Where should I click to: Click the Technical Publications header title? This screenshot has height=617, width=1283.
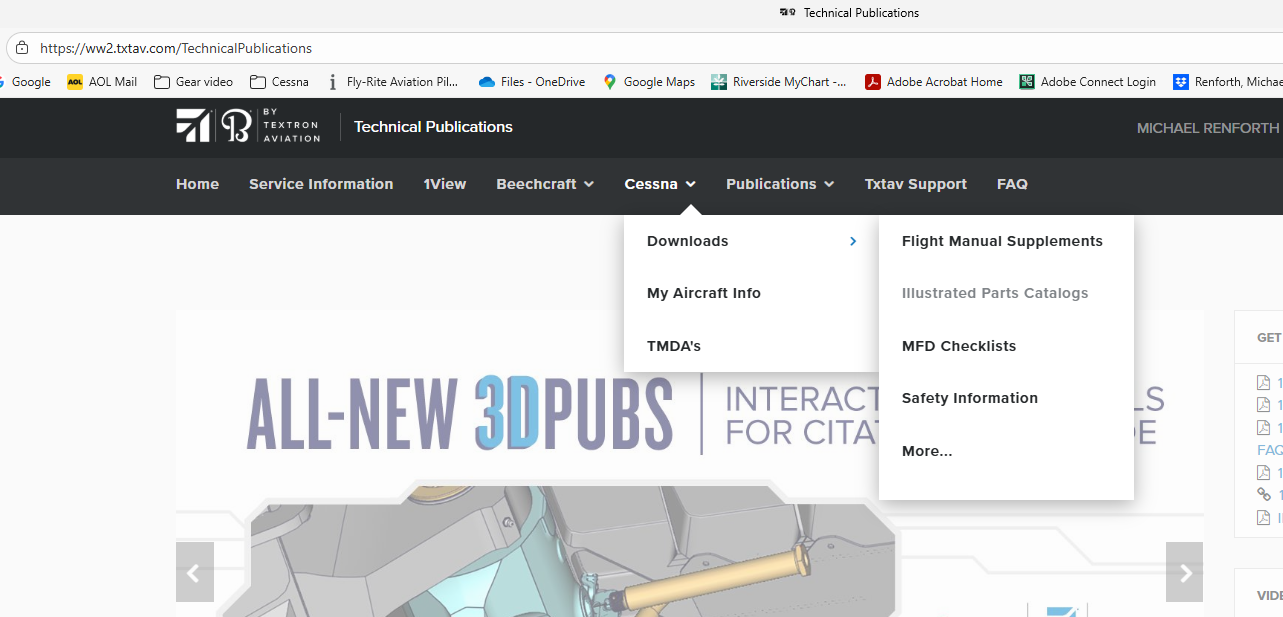(433, 127)
